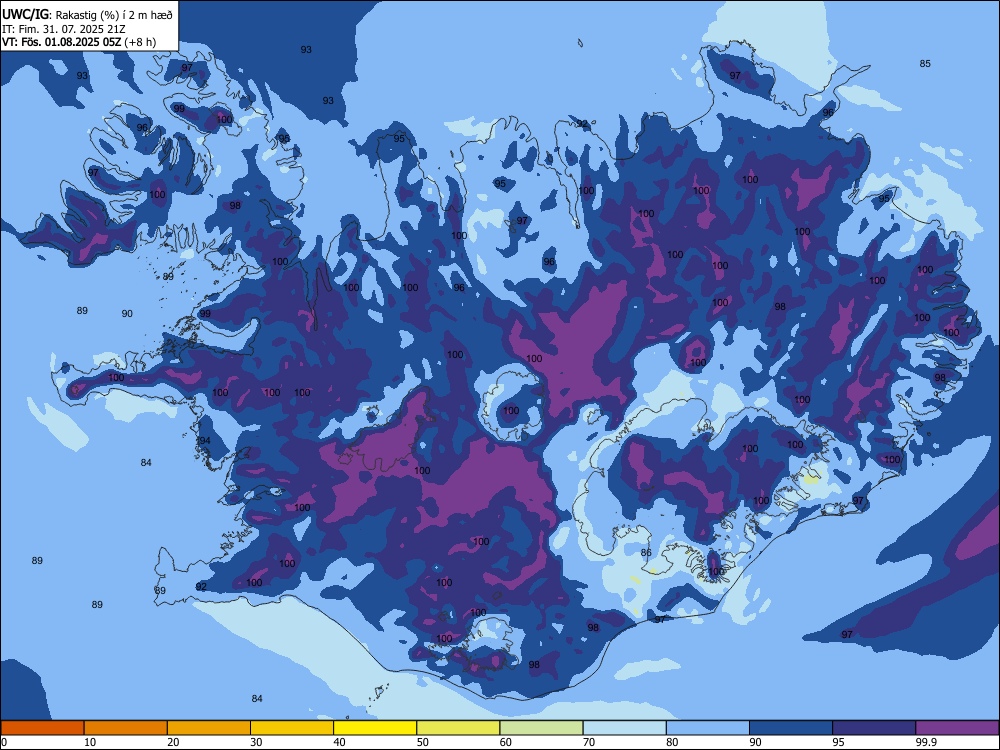Click the '99.9' legend scale label
The width and height of the screenshot is (1000, 750).
[925, 742]
